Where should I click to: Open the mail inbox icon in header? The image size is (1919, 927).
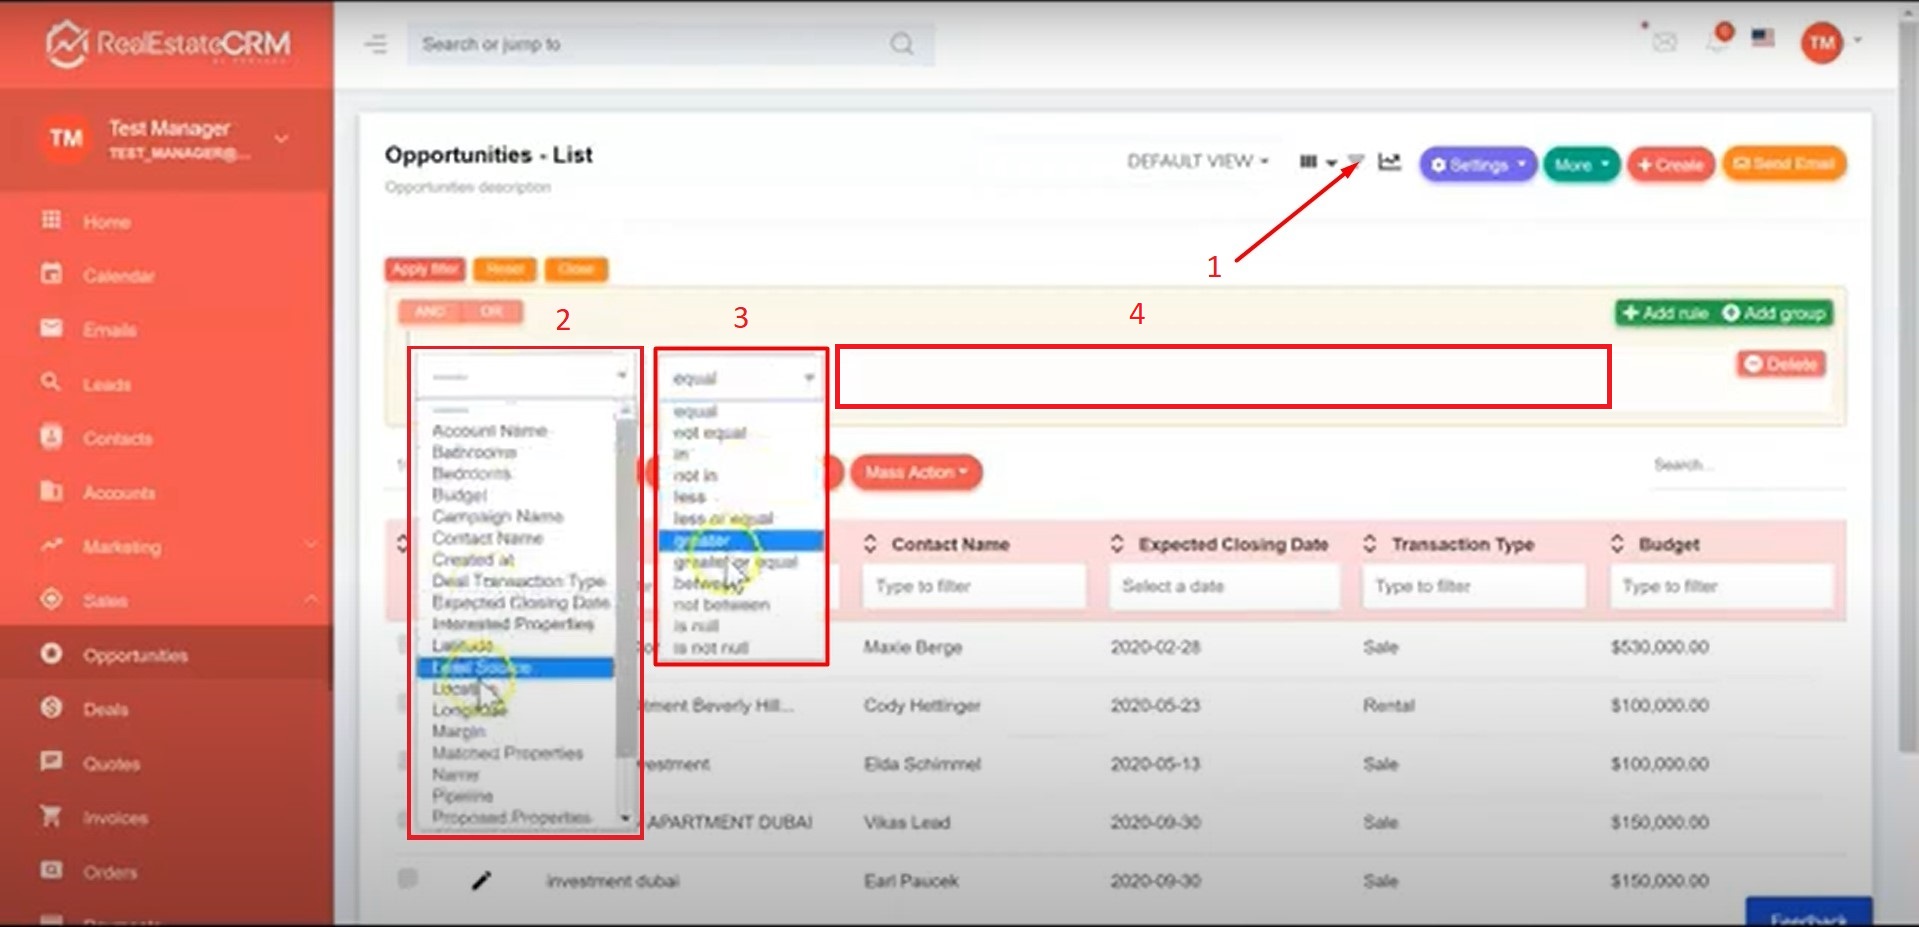[x=1664, y=42]
